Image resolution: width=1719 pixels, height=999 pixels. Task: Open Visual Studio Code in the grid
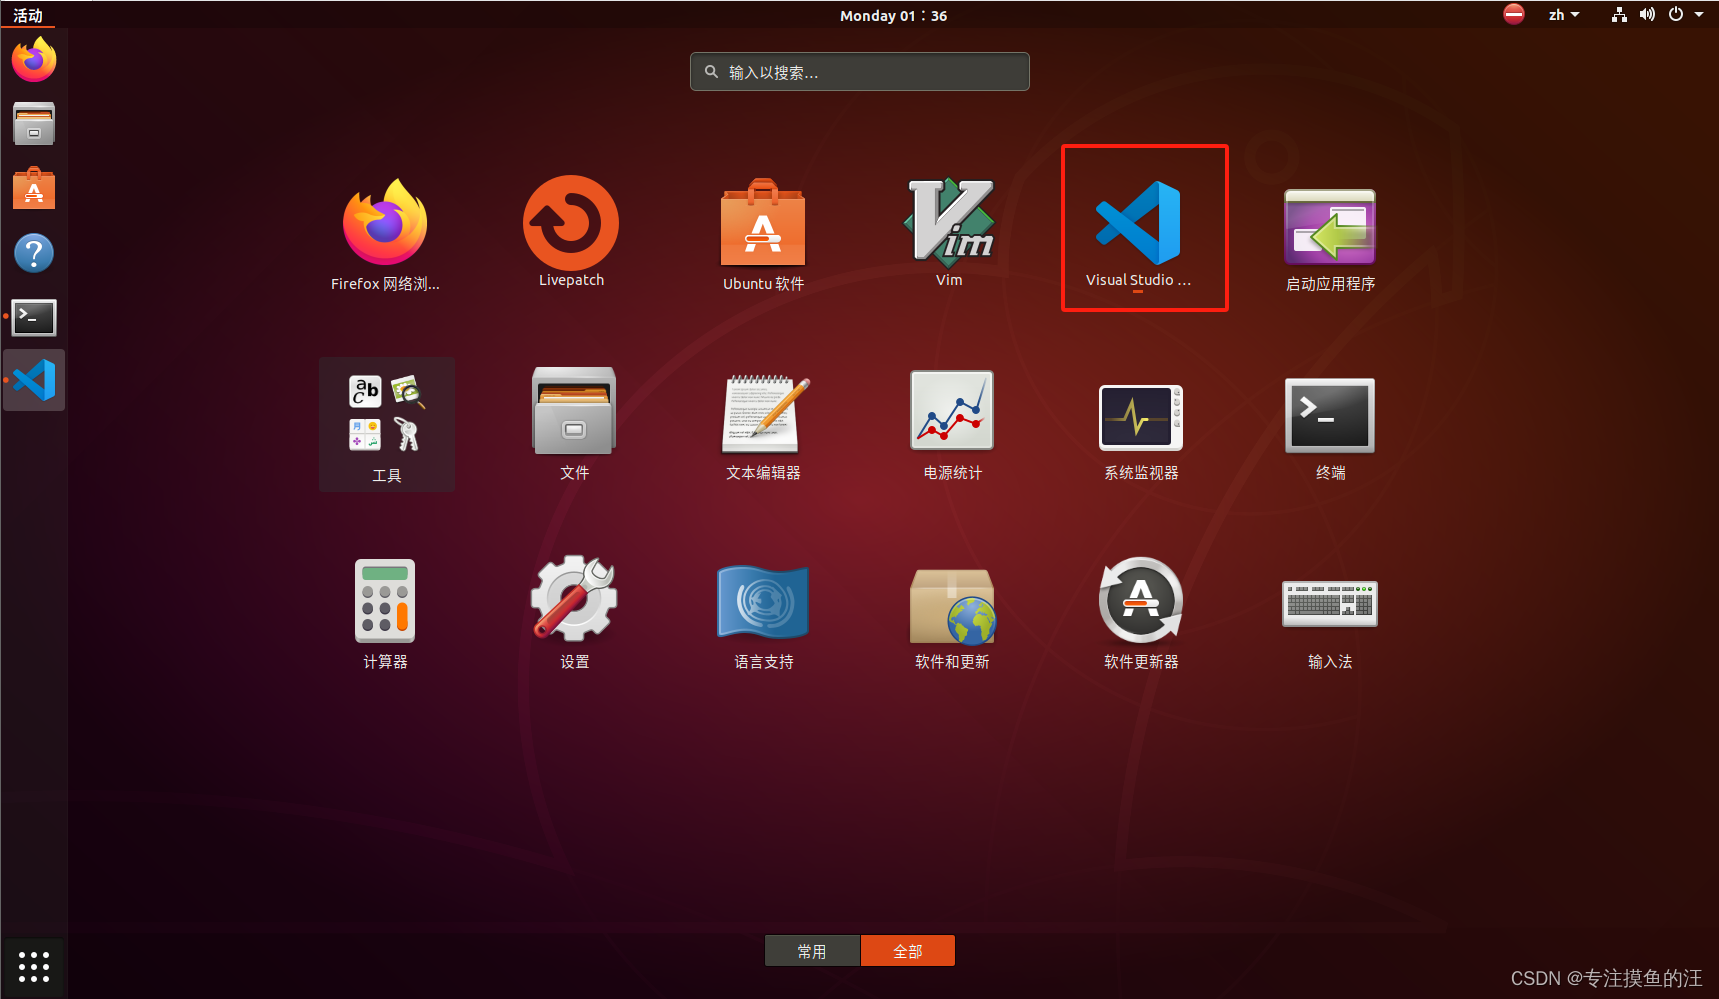1138,225
